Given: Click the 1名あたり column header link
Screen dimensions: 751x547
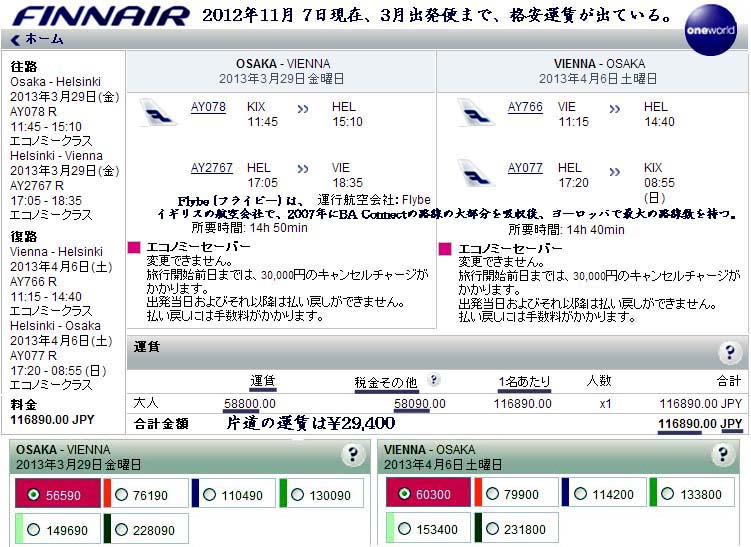Looking at the screenshot, I should coord(524,382).
